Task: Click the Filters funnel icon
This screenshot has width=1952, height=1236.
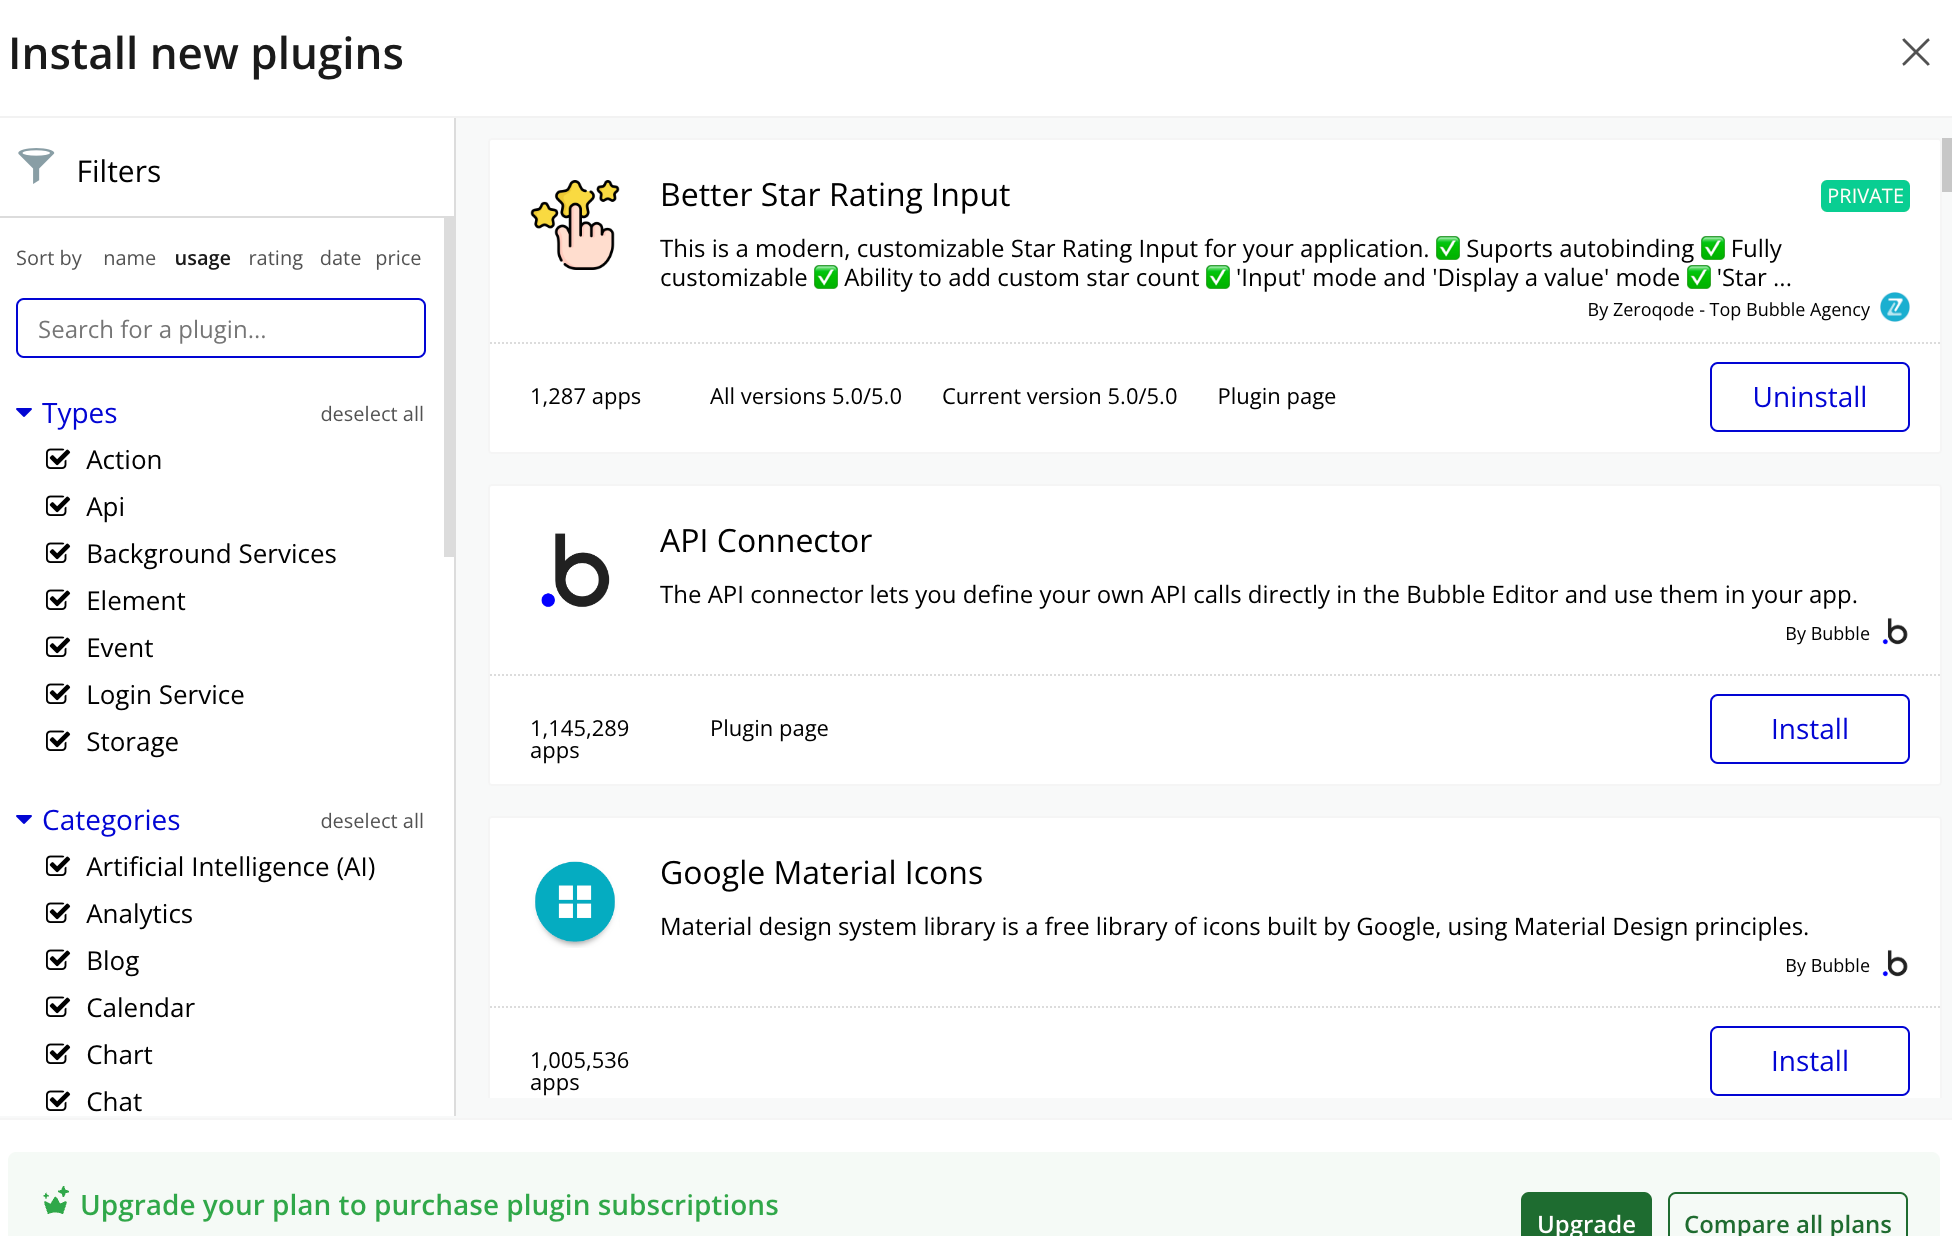Action: [x=36, y=166]
